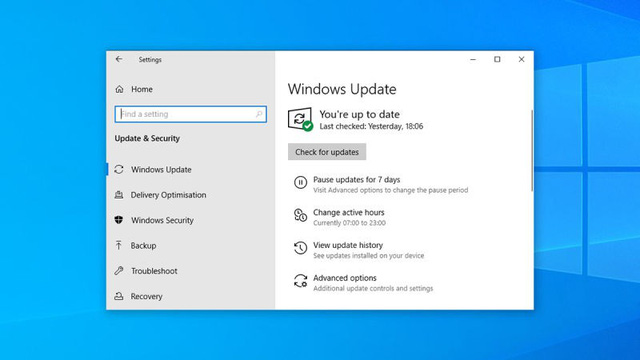The image size is (640, 360).
Task: Click the update history clock icon
Action: [x=300, y=248]
